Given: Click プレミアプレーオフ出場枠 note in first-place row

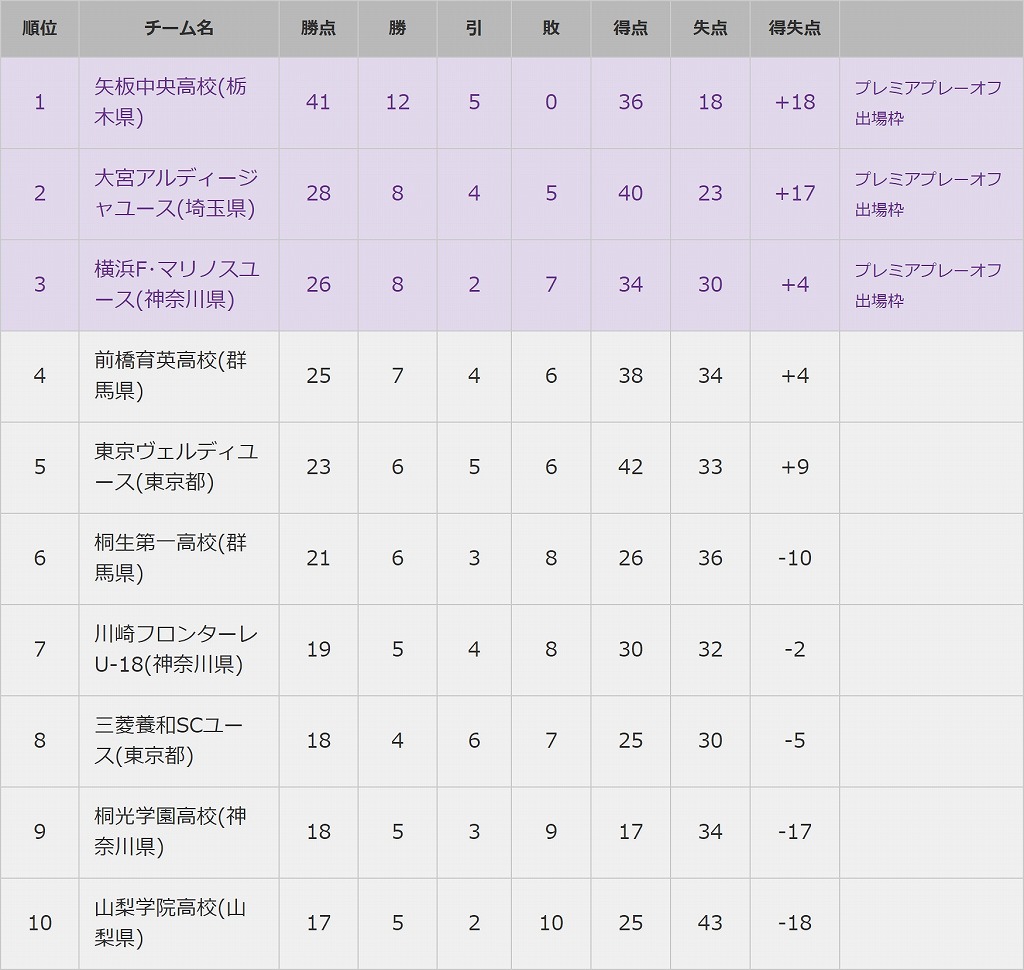Looking at the screenshot, I should (x=928, y=102).
